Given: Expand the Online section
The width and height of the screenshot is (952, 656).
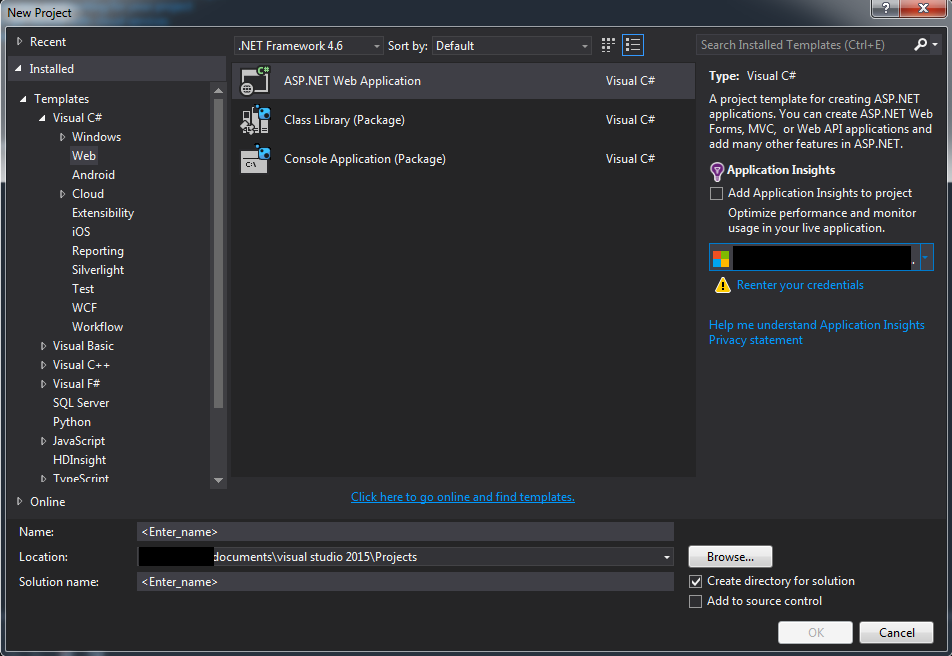Looking at the screenshot, I should pyautogui.click(x=19, y=501).
